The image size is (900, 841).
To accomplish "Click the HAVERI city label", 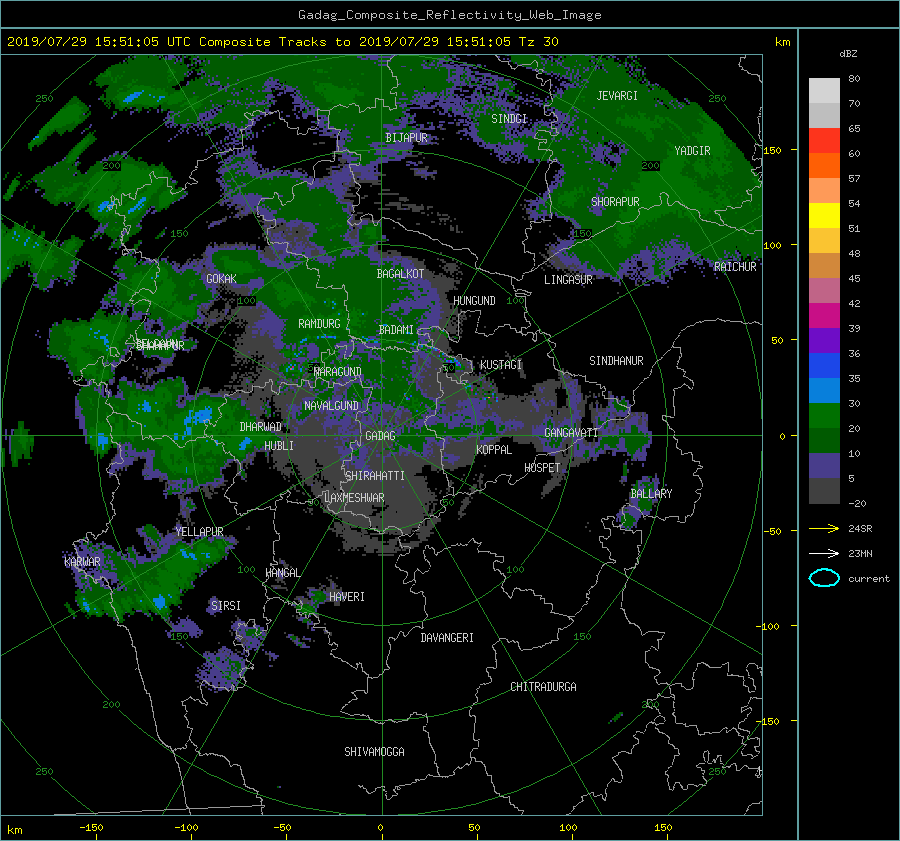I will [347, 597].
